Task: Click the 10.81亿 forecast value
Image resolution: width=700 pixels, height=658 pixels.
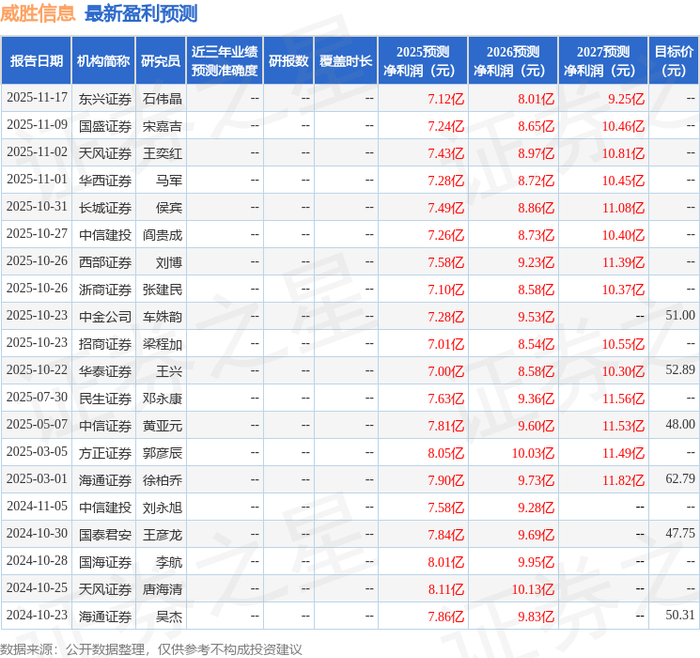Action: pos(623,153)
